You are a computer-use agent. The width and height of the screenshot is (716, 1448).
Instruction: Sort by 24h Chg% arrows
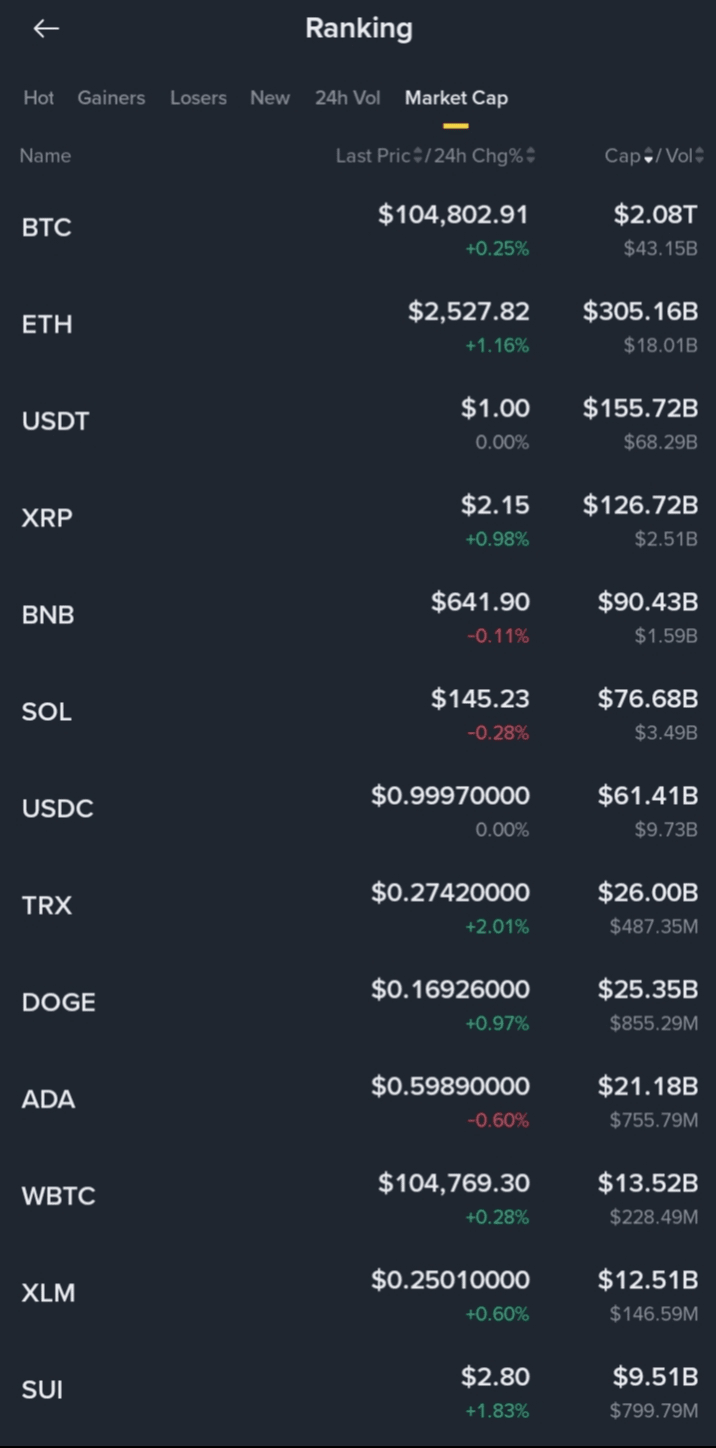pos(530,156)
